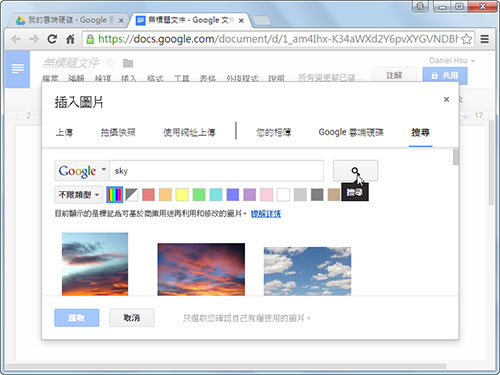This screenshot has width=500, height=375.
Task: Select the upload-by-URL tab
Action: coord(189,133)
